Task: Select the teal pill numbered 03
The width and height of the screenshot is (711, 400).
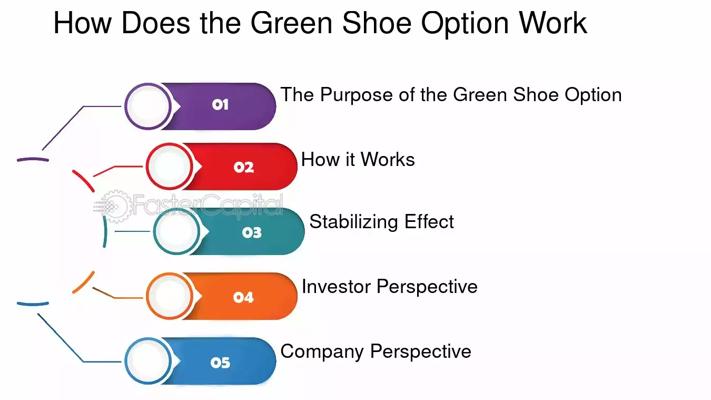Action: [x=252, y=232]
